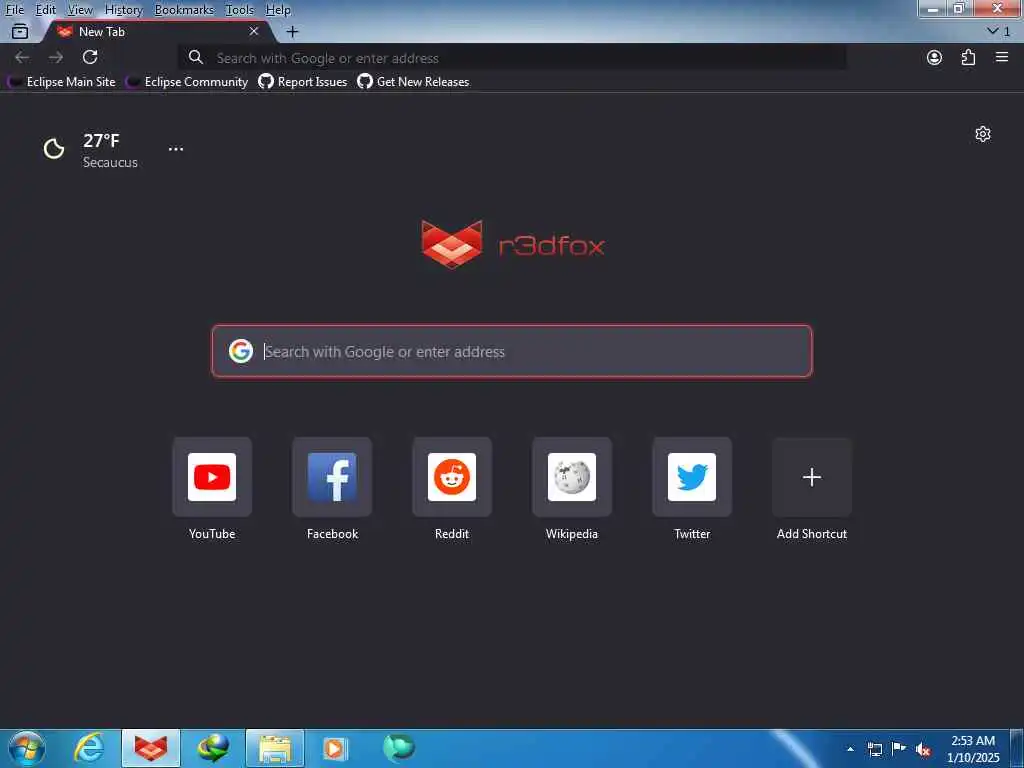1024x768 pixels.
Task: Click the 27°F temperature reading
Action: pos(101,140)
